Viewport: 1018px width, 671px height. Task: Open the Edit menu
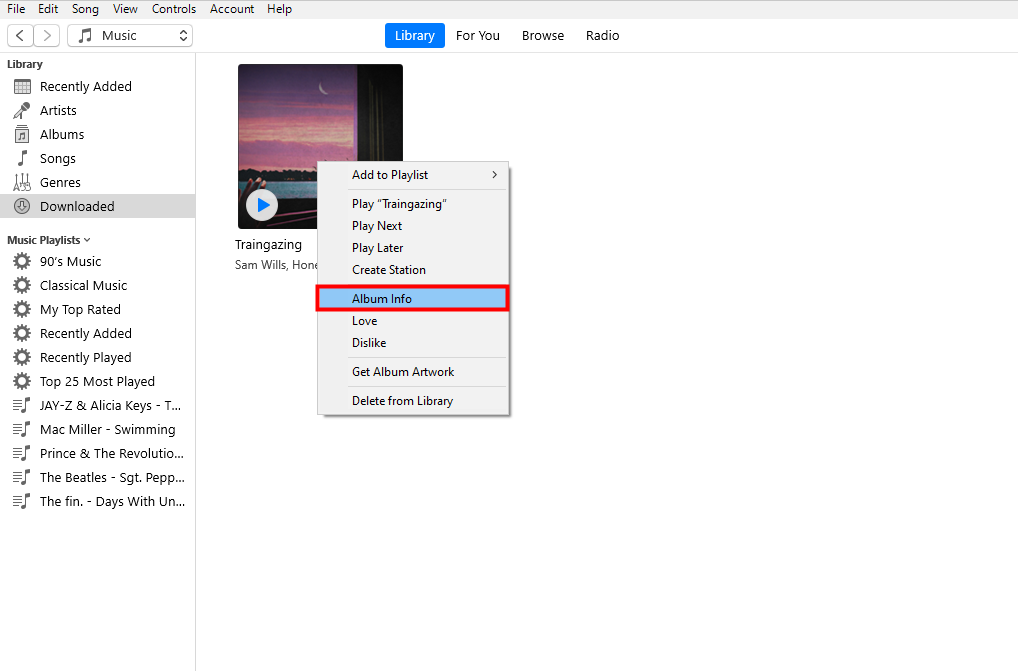tap(48, 9)
